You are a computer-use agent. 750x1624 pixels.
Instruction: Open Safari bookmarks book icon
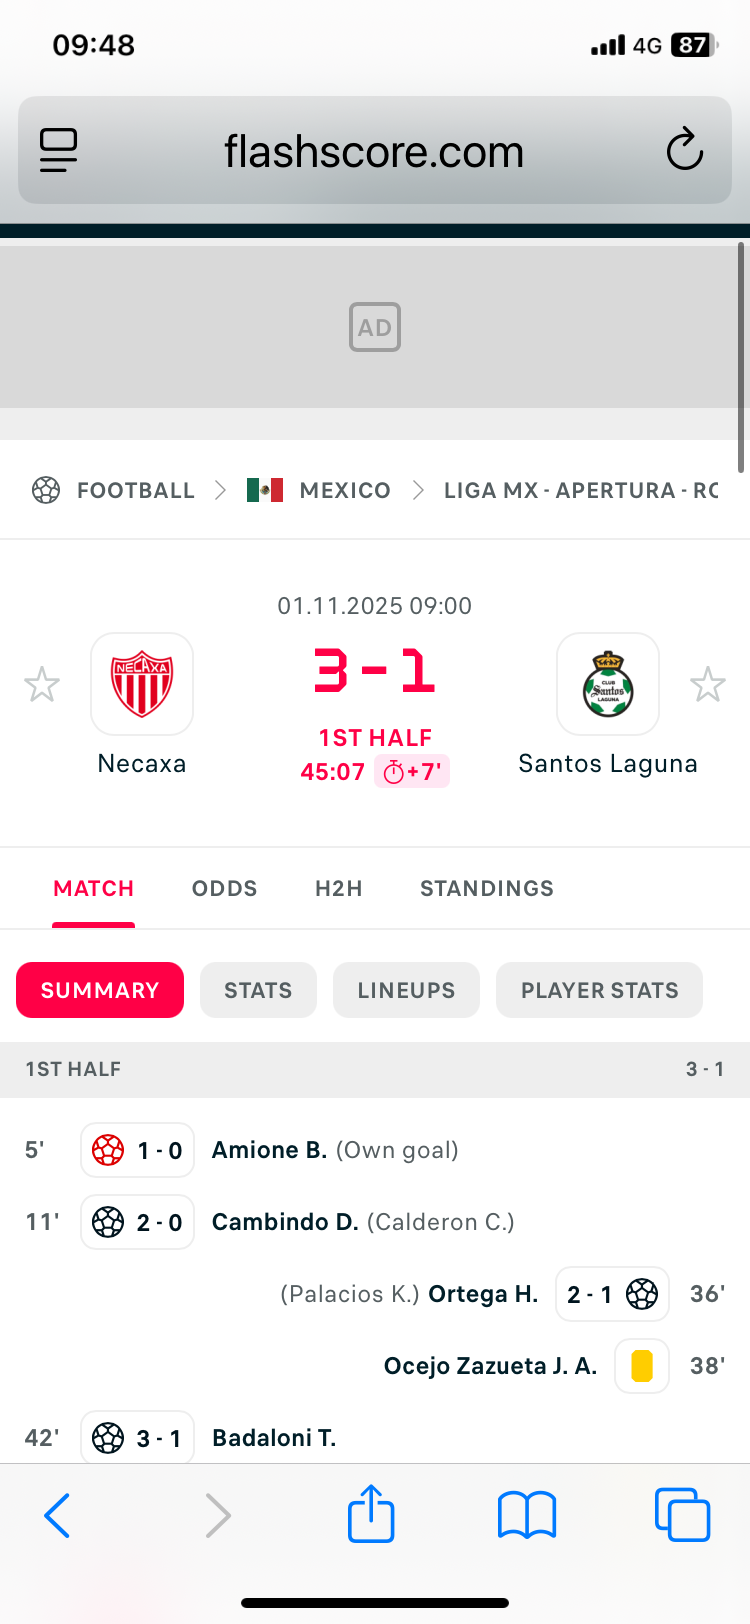[x=527, y=1515]
